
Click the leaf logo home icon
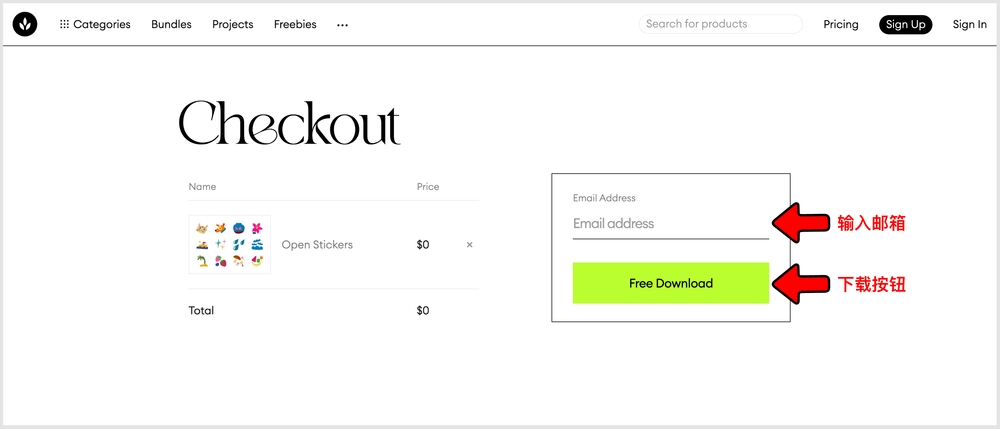(25, 24)
